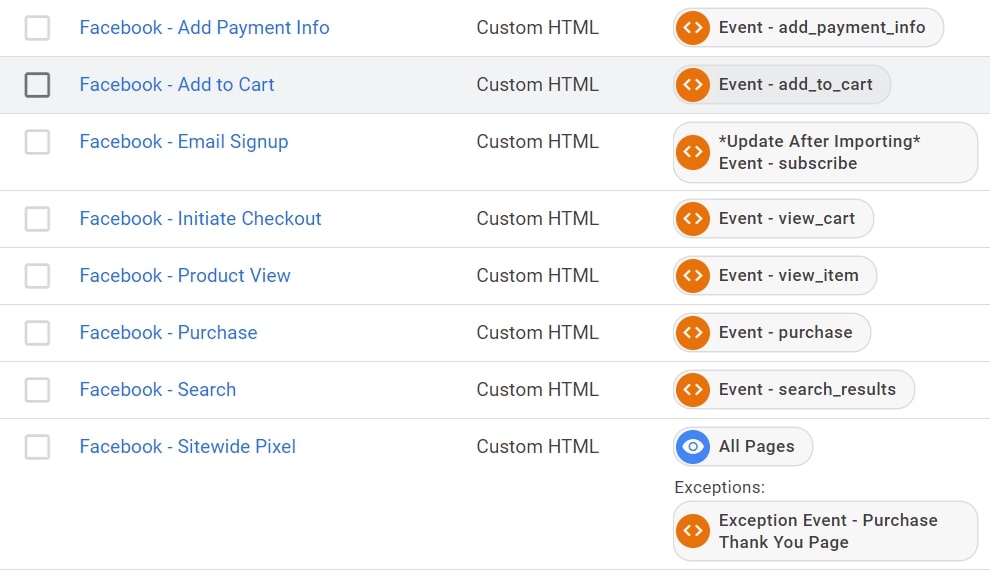Click the view_cart trigger's orange code icon
Screen dimensions: 990x572
click(693, 218)
